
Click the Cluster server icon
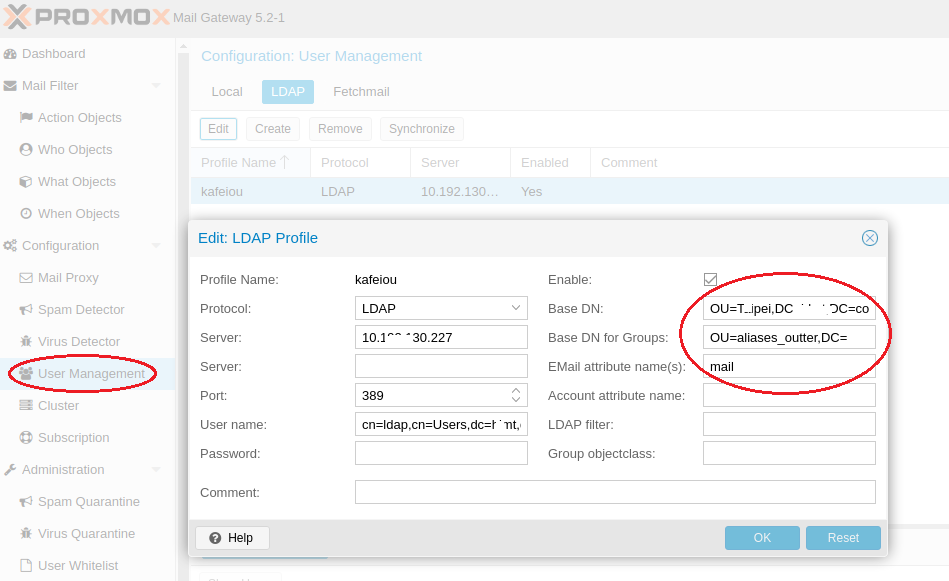tap(26, 405)
